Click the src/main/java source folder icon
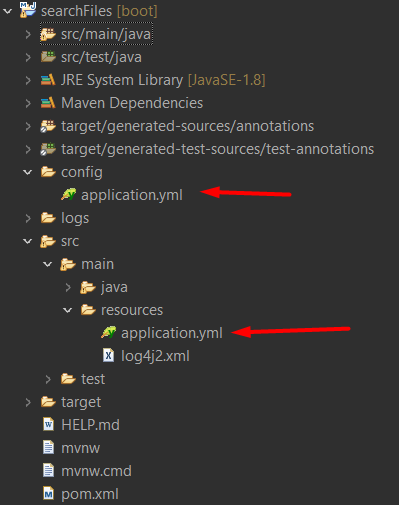The height and width of the screenshot is (505, 399). tap(48, 34)
